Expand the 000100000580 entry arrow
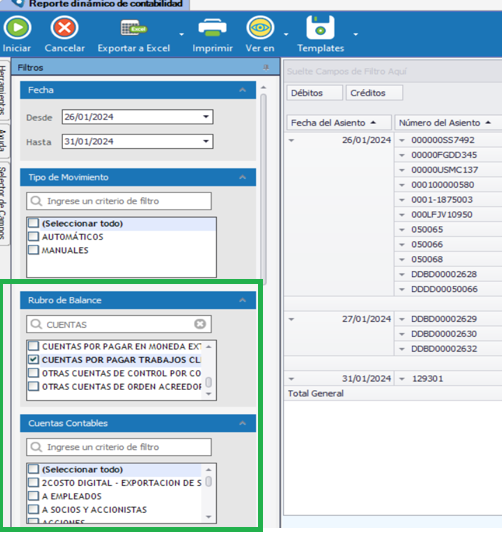This screenshot has width=502, height=541. pos(402,185)
